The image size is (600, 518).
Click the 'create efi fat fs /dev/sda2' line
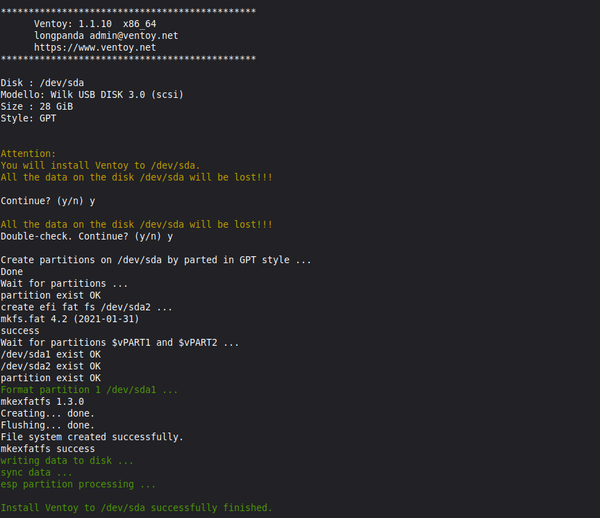(87, 307)
